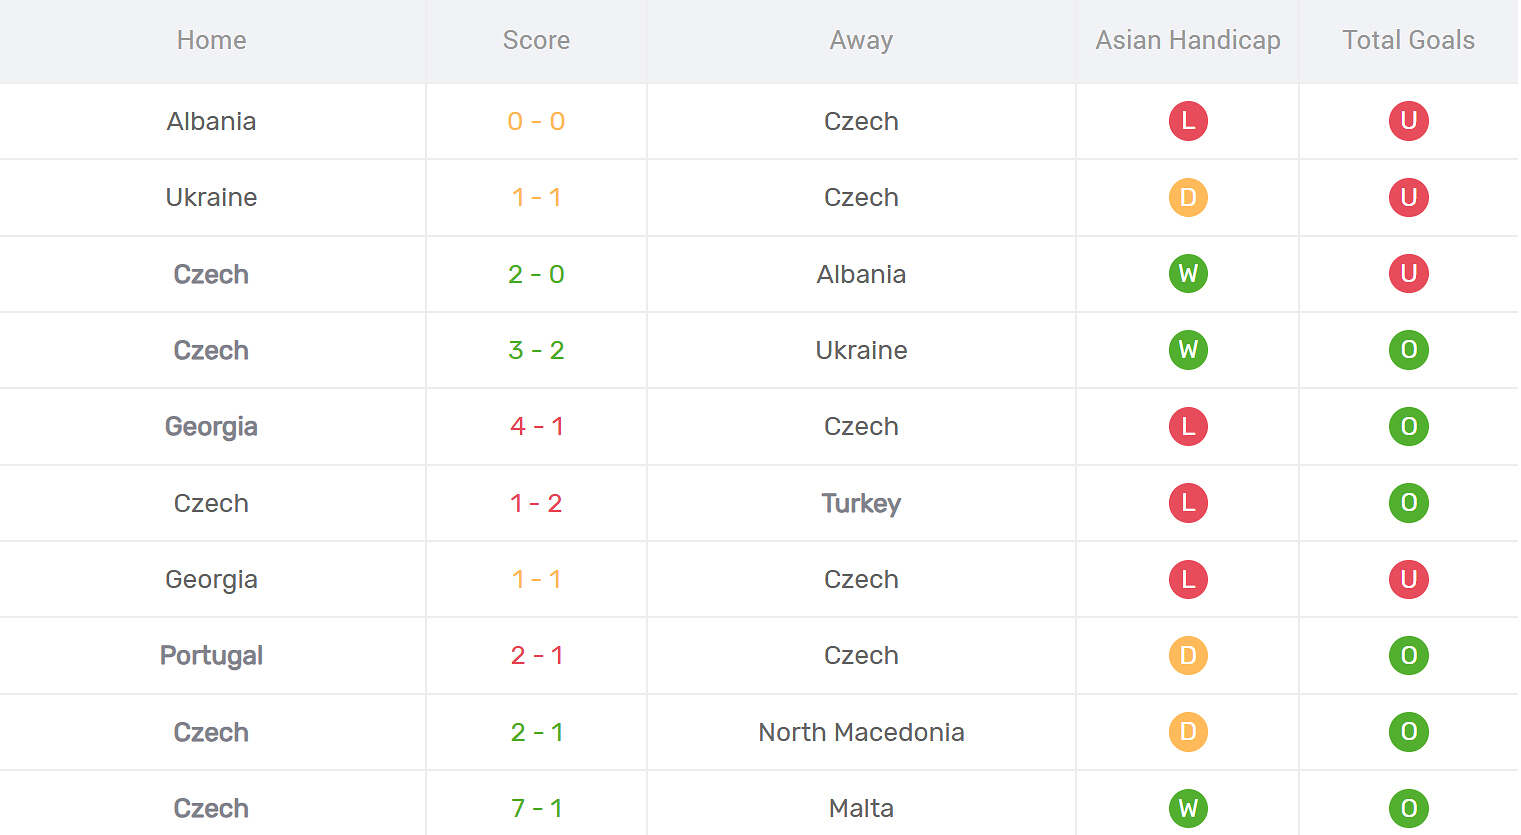Click the L handicap badge for Georgia 4-1 Czech

[1188, 426]
